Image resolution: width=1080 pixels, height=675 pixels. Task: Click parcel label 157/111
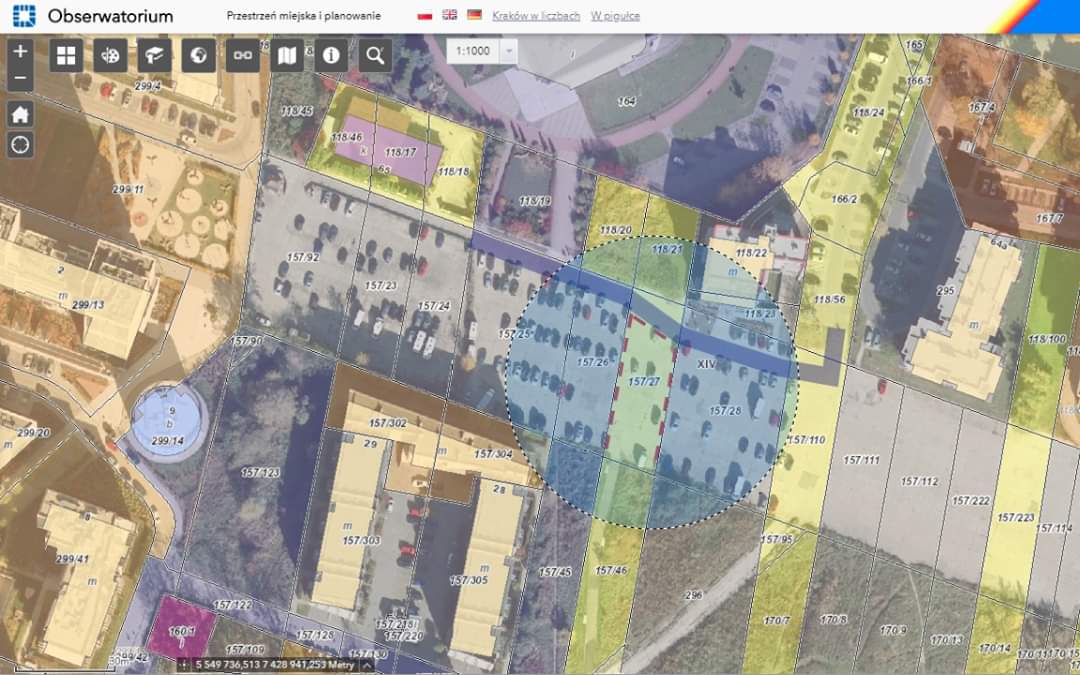pos(861,459)
